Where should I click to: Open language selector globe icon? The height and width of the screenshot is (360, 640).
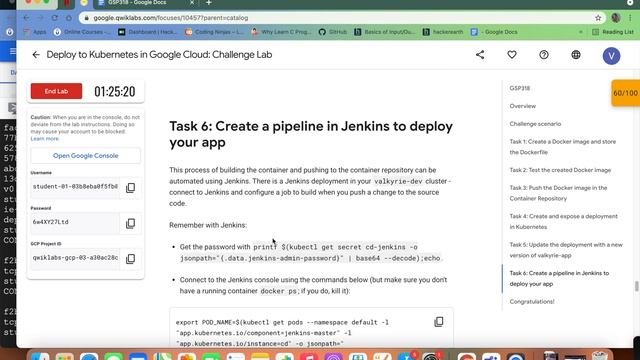click(576, 55)
